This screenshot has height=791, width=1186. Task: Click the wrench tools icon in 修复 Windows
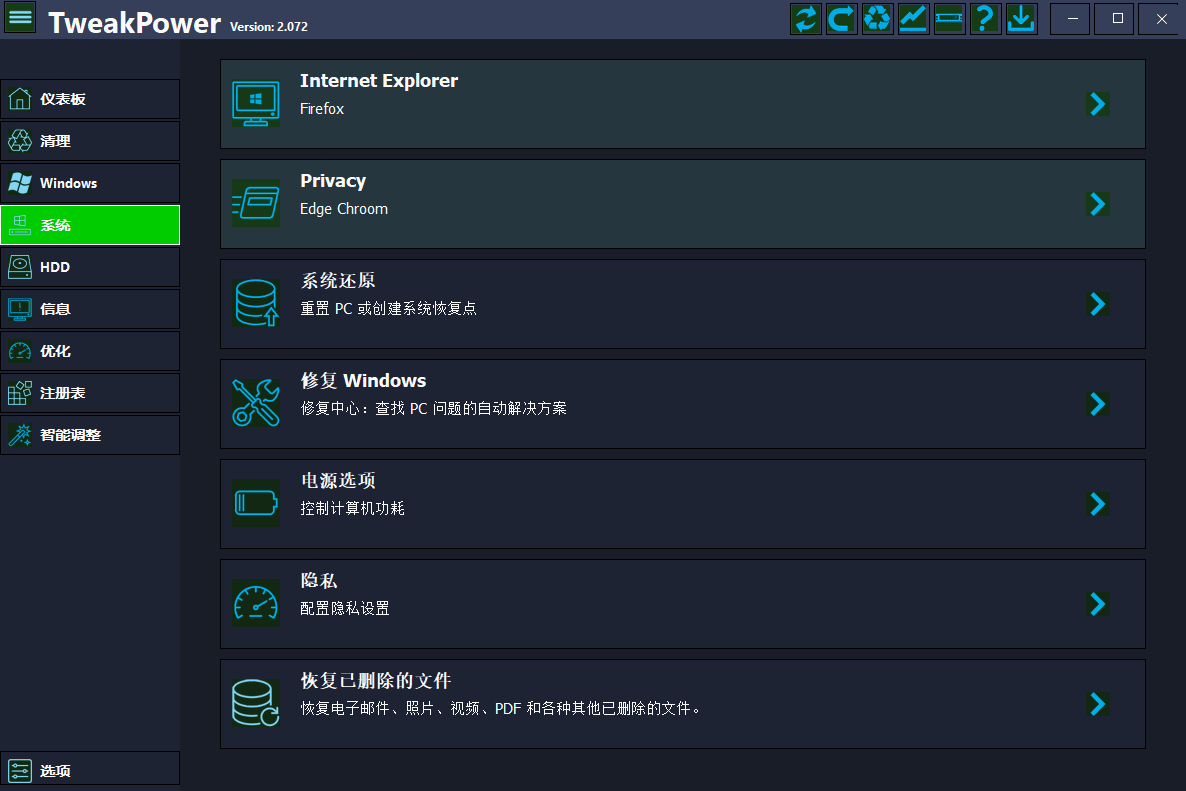pyautogui.click(x=256, y=403)
